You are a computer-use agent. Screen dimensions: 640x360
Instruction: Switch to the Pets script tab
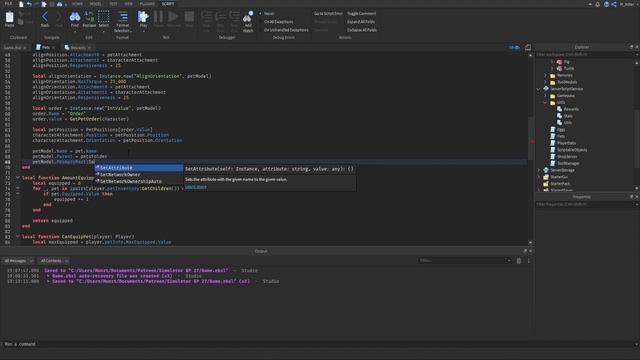tap(45, 47)
